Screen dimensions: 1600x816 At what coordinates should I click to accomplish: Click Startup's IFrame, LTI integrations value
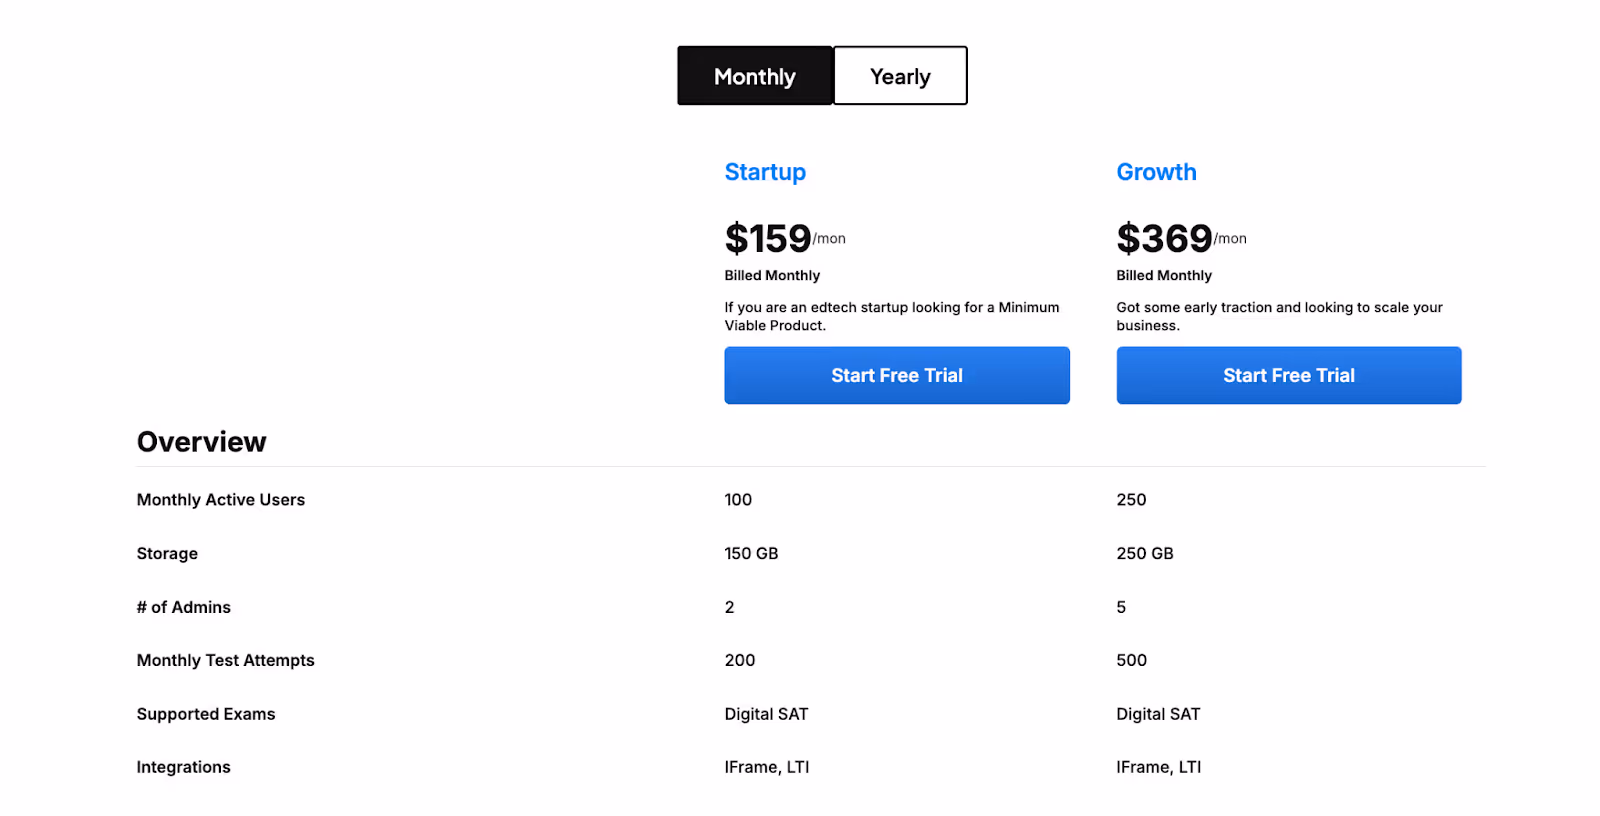(767, 767)
